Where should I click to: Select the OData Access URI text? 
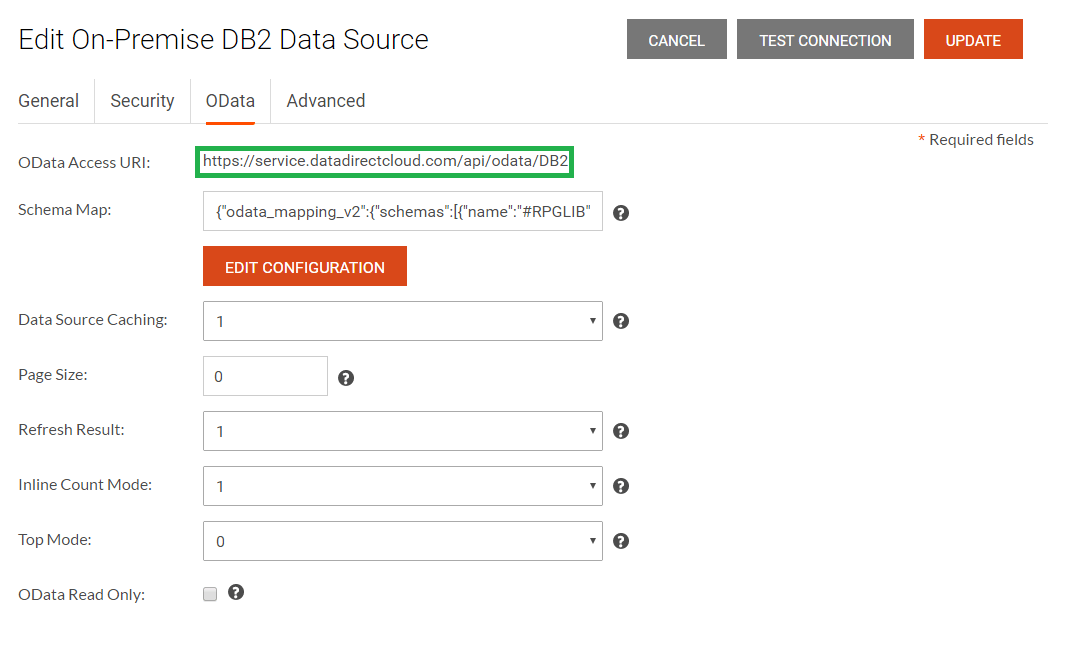[x=385, y=162]
